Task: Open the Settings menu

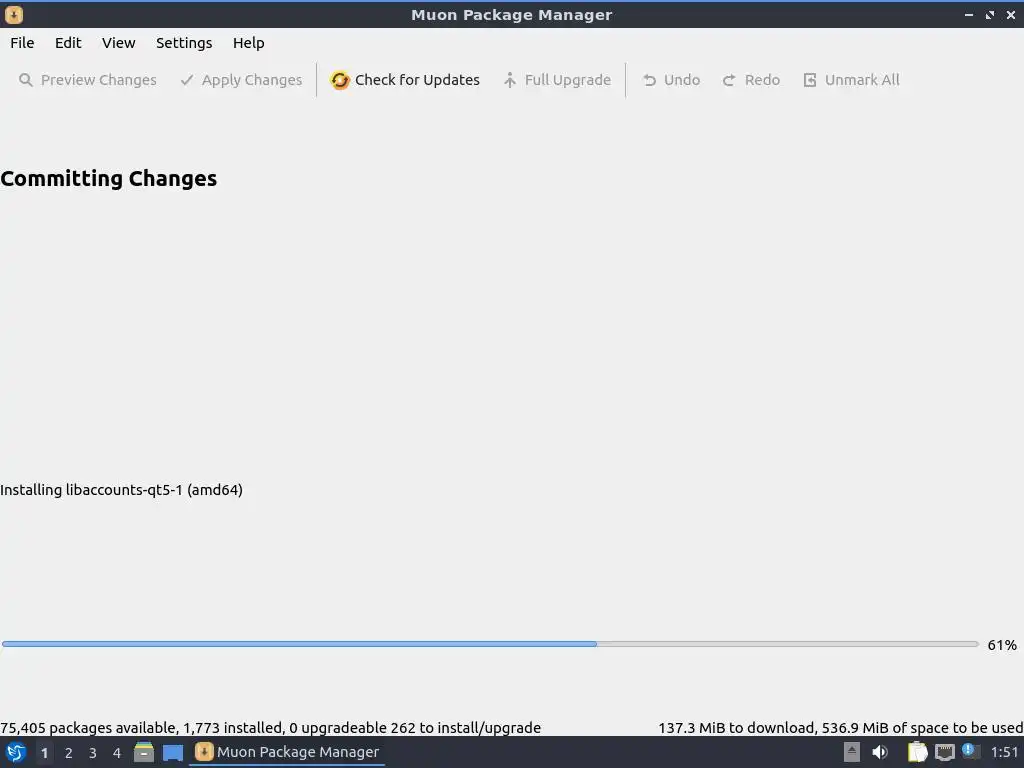Action: 184,43
